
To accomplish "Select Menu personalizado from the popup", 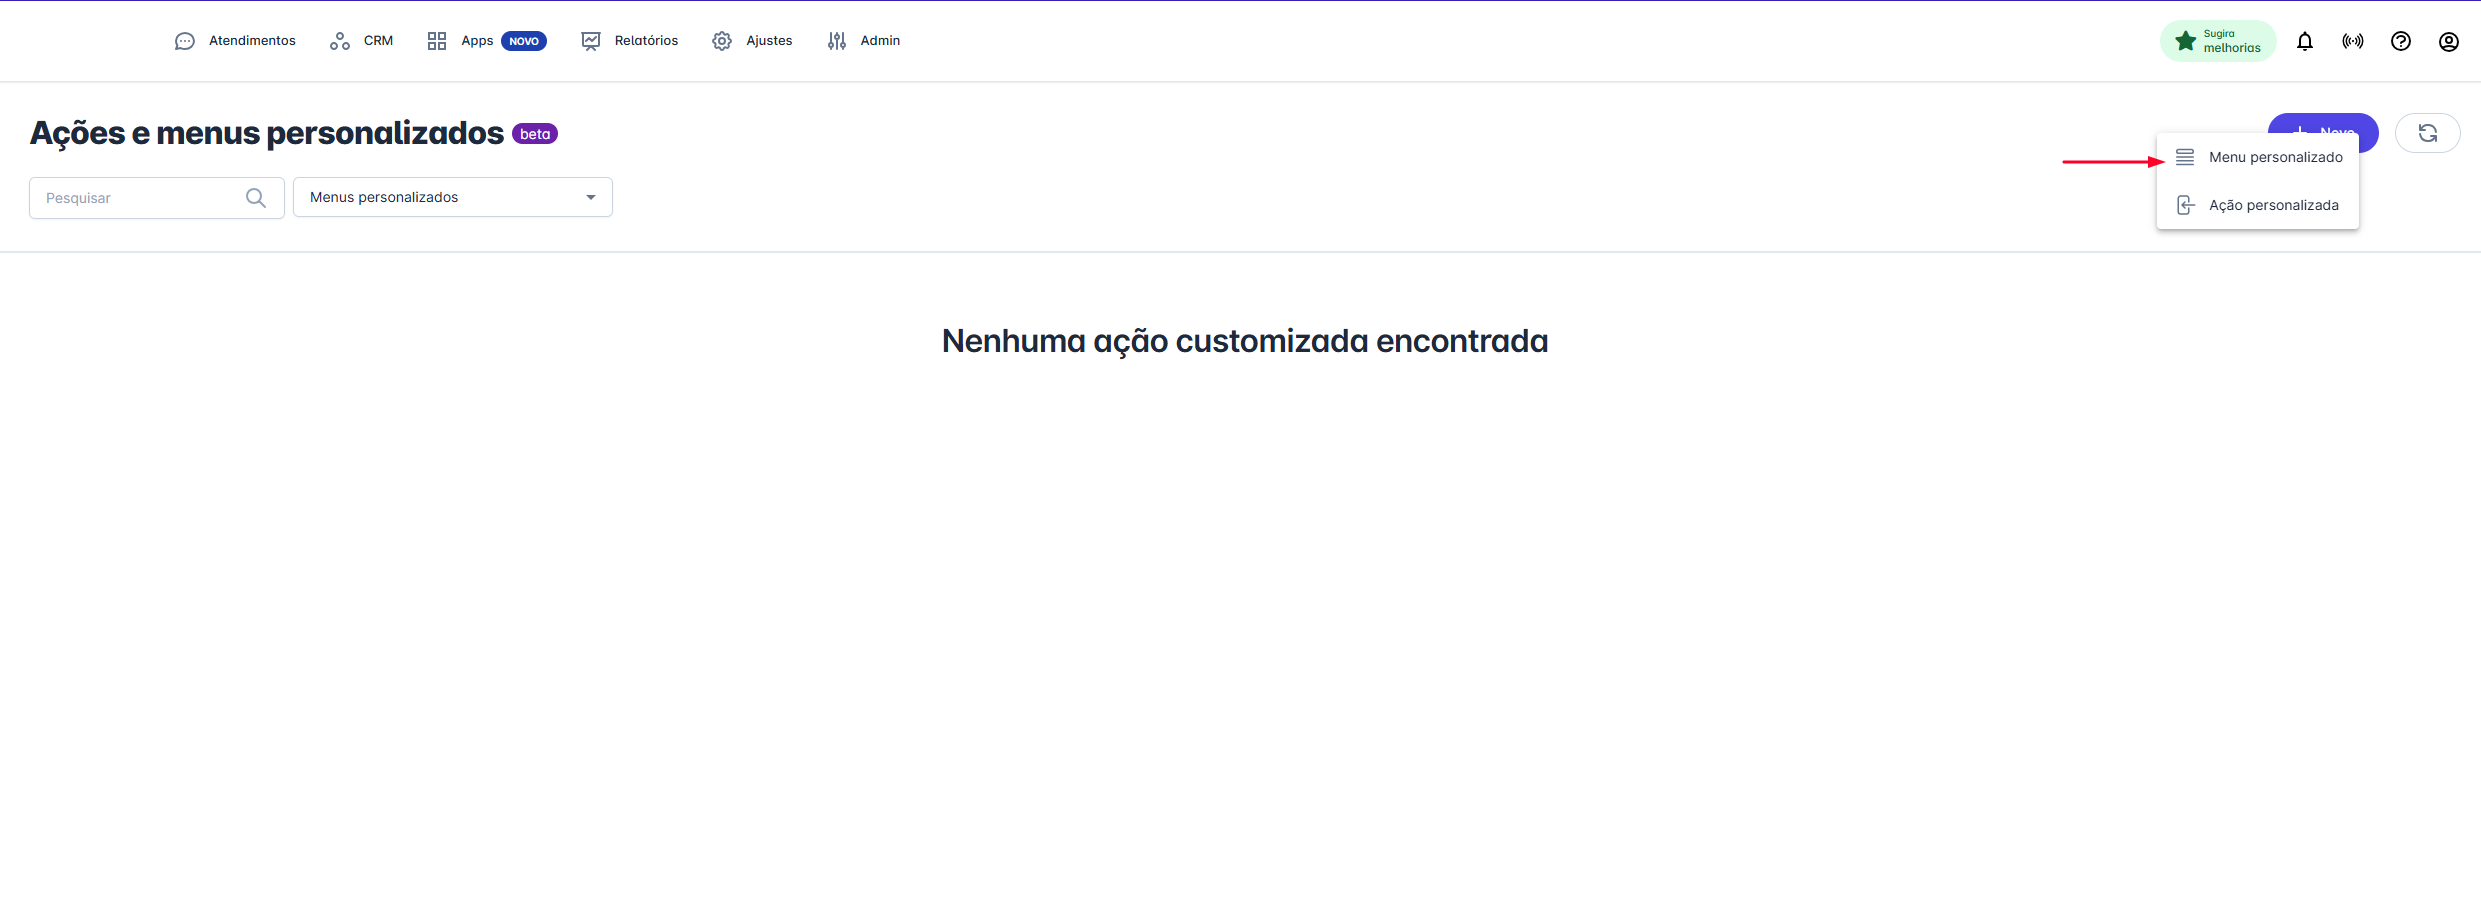I will click(2275, 157).
